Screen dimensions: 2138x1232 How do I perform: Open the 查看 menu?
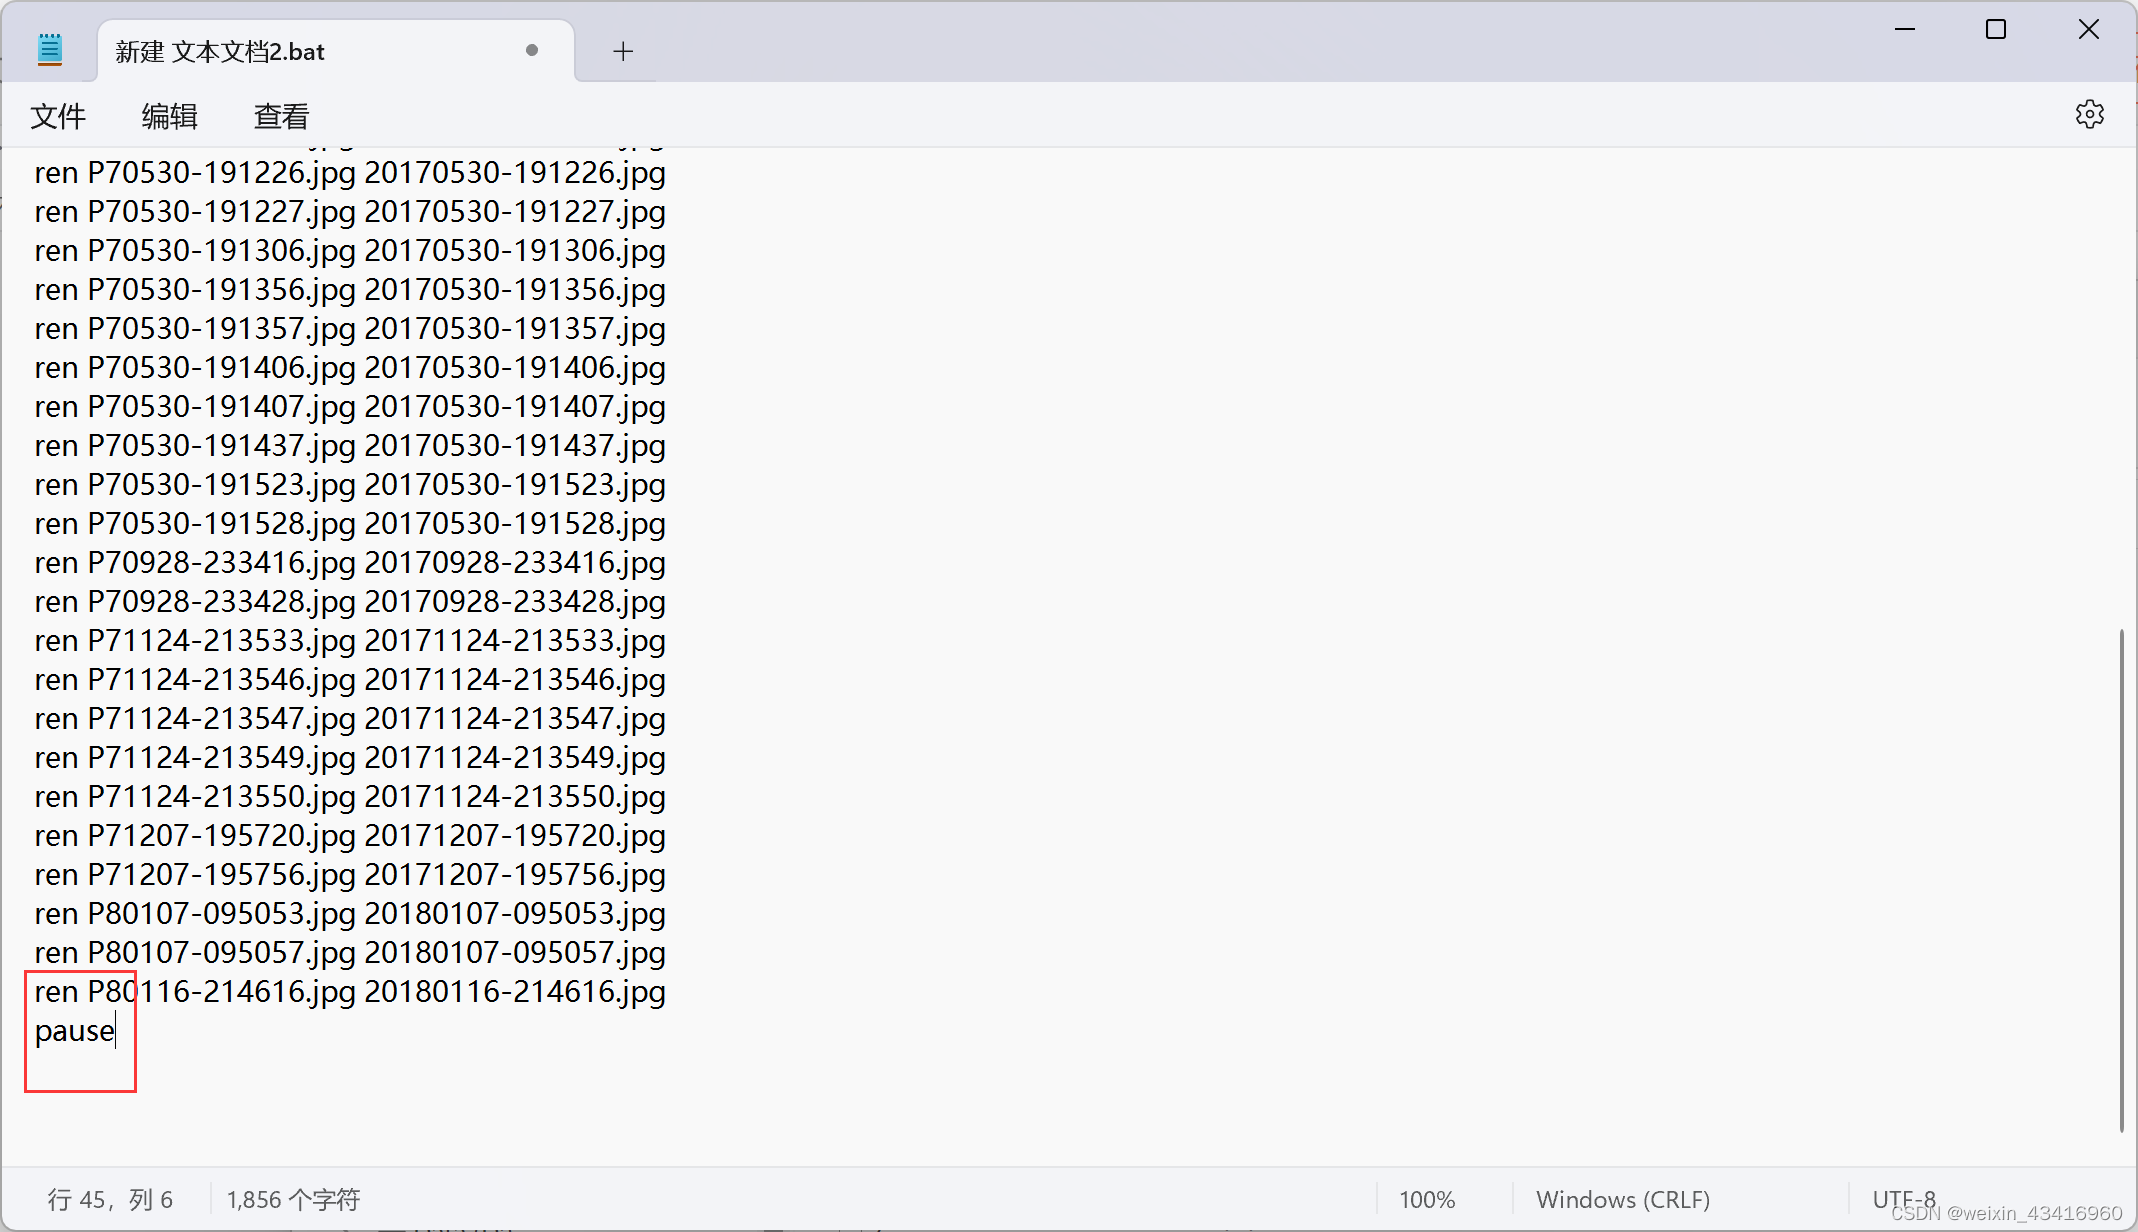tap(281, 117)
